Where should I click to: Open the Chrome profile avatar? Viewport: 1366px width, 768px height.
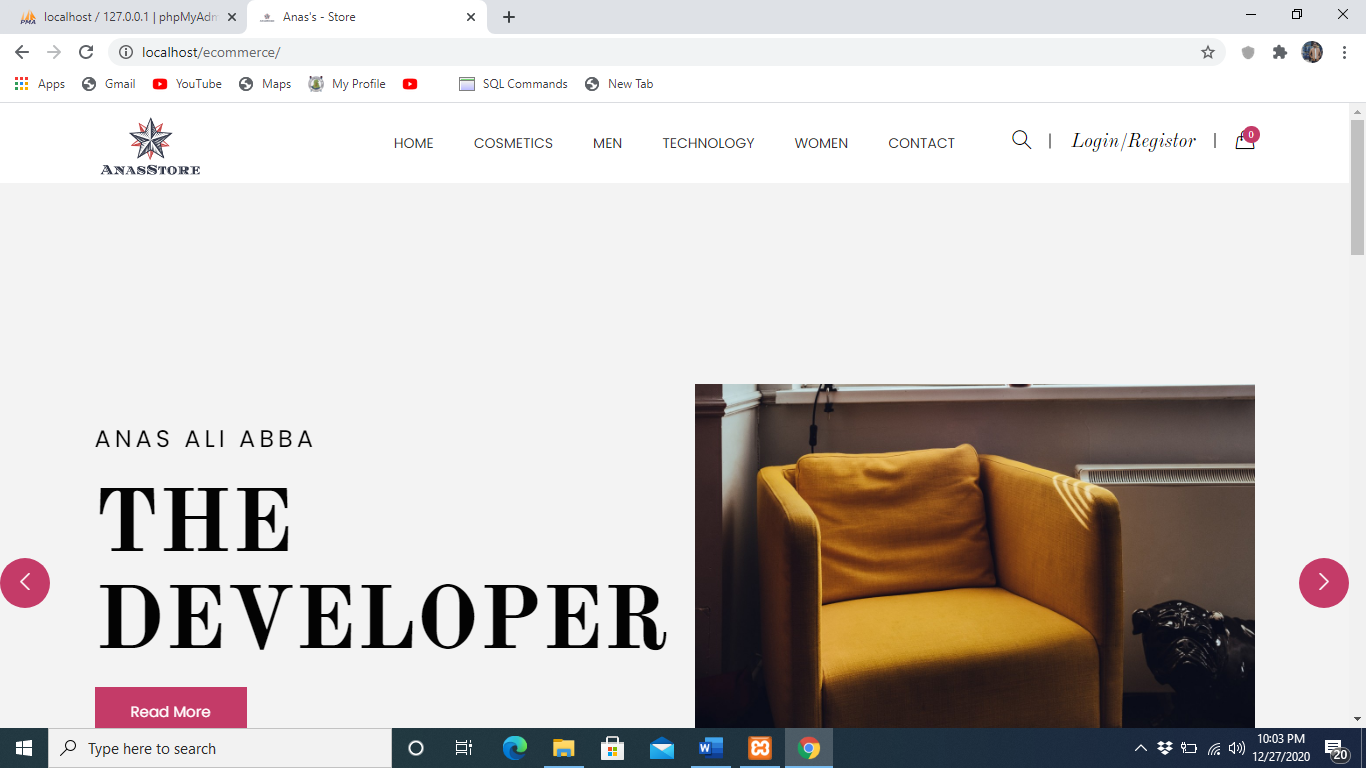[x=1312, y=52]
